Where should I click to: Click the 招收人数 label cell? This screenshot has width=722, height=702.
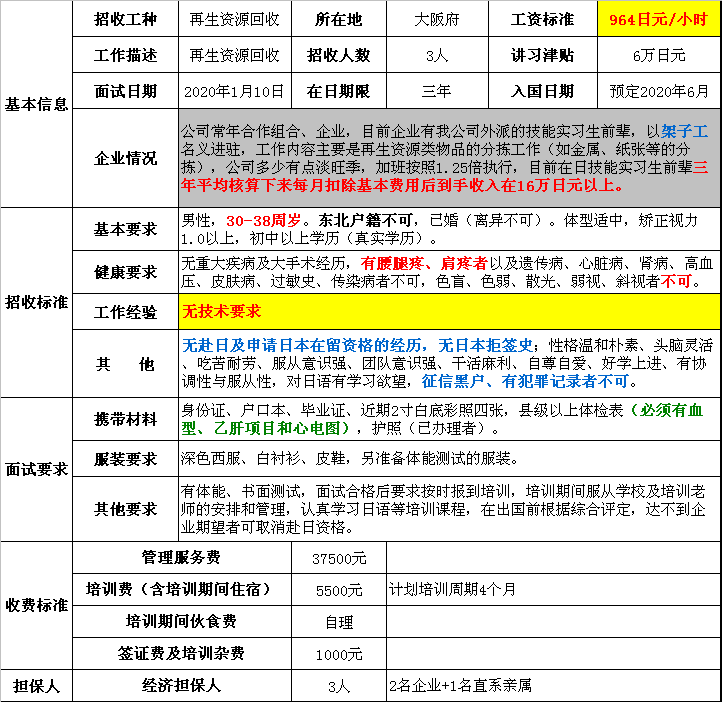[x=339, y=55]
